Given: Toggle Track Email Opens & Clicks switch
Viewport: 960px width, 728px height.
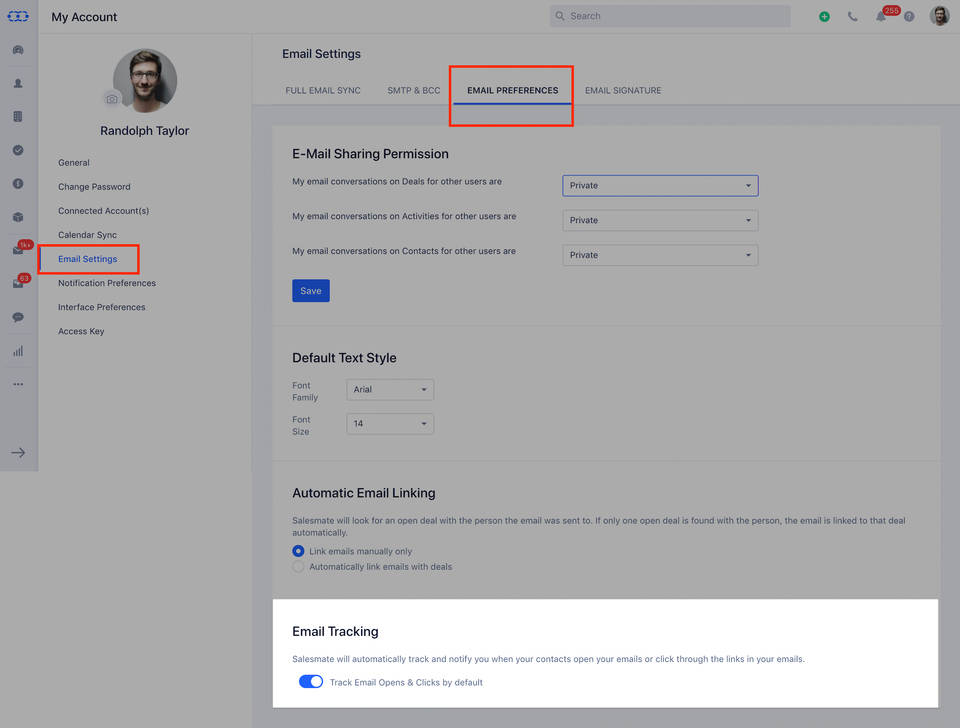Looking at the screenshot, I should [311, 682].
